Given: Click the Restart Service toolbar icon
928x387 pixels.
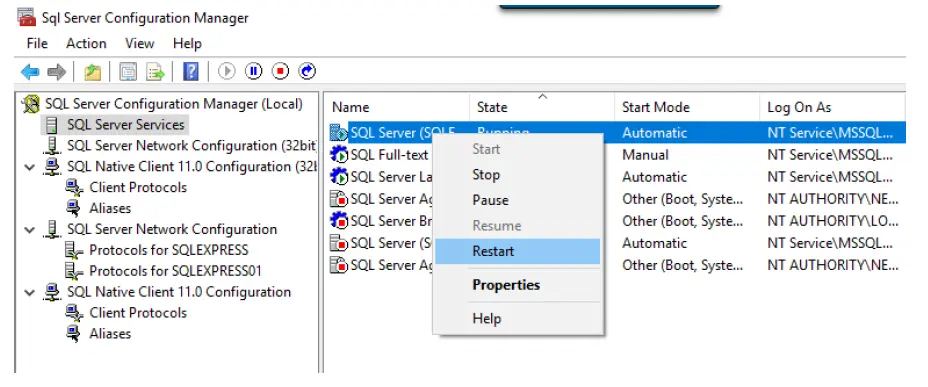Looking at the screenshot, I should [307, 72].
